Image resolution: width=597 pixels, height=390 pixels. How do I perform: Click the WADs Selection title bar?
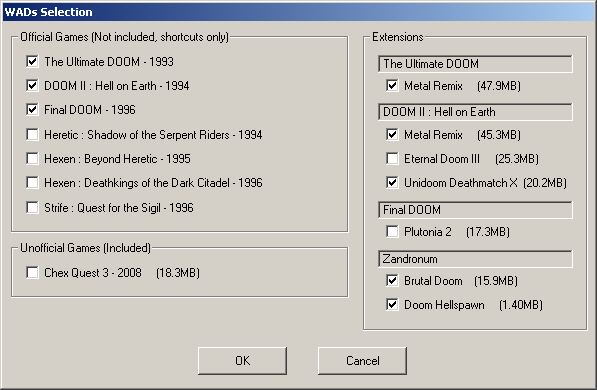pos(298,12)
